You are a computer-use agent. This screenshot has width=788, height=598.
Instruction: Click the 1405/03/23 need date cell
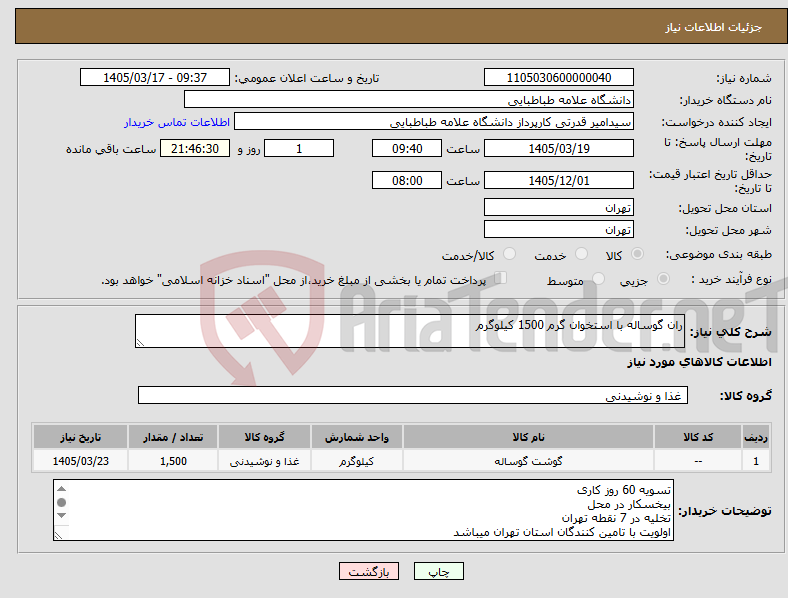tap(80, 461)
